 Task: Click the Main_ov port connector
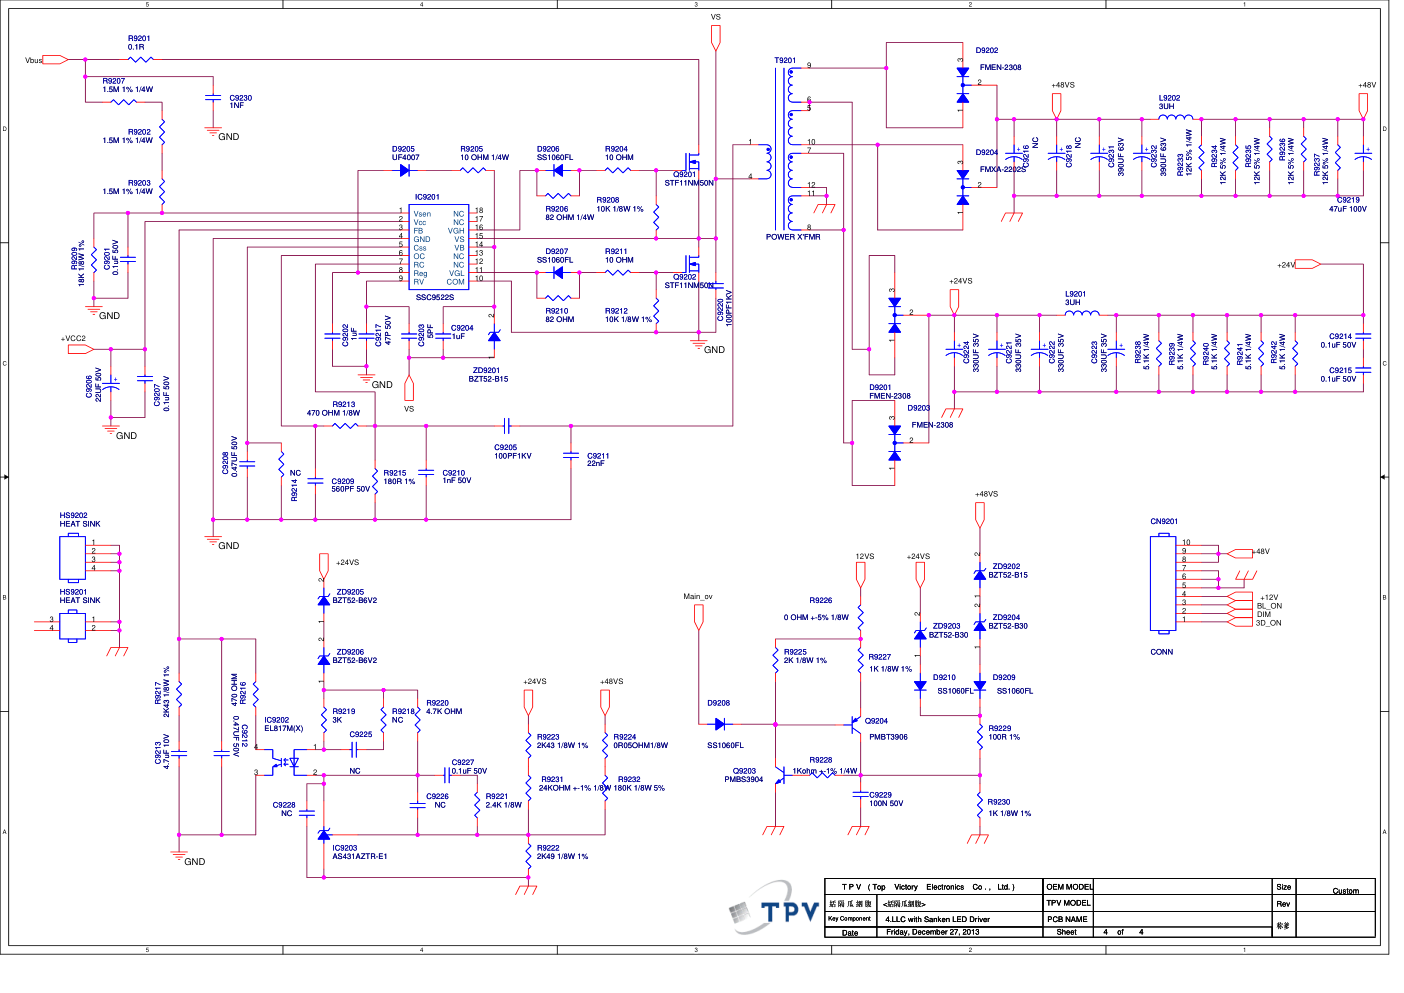point(698,617)
